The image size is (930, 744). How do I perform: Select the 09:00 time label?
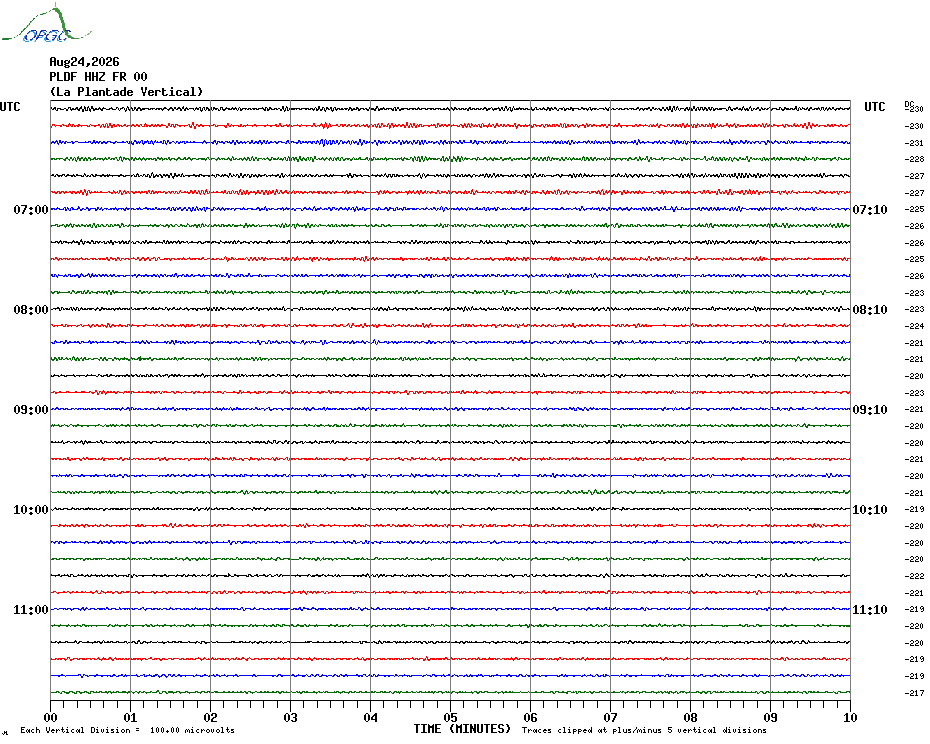(31, 410)
